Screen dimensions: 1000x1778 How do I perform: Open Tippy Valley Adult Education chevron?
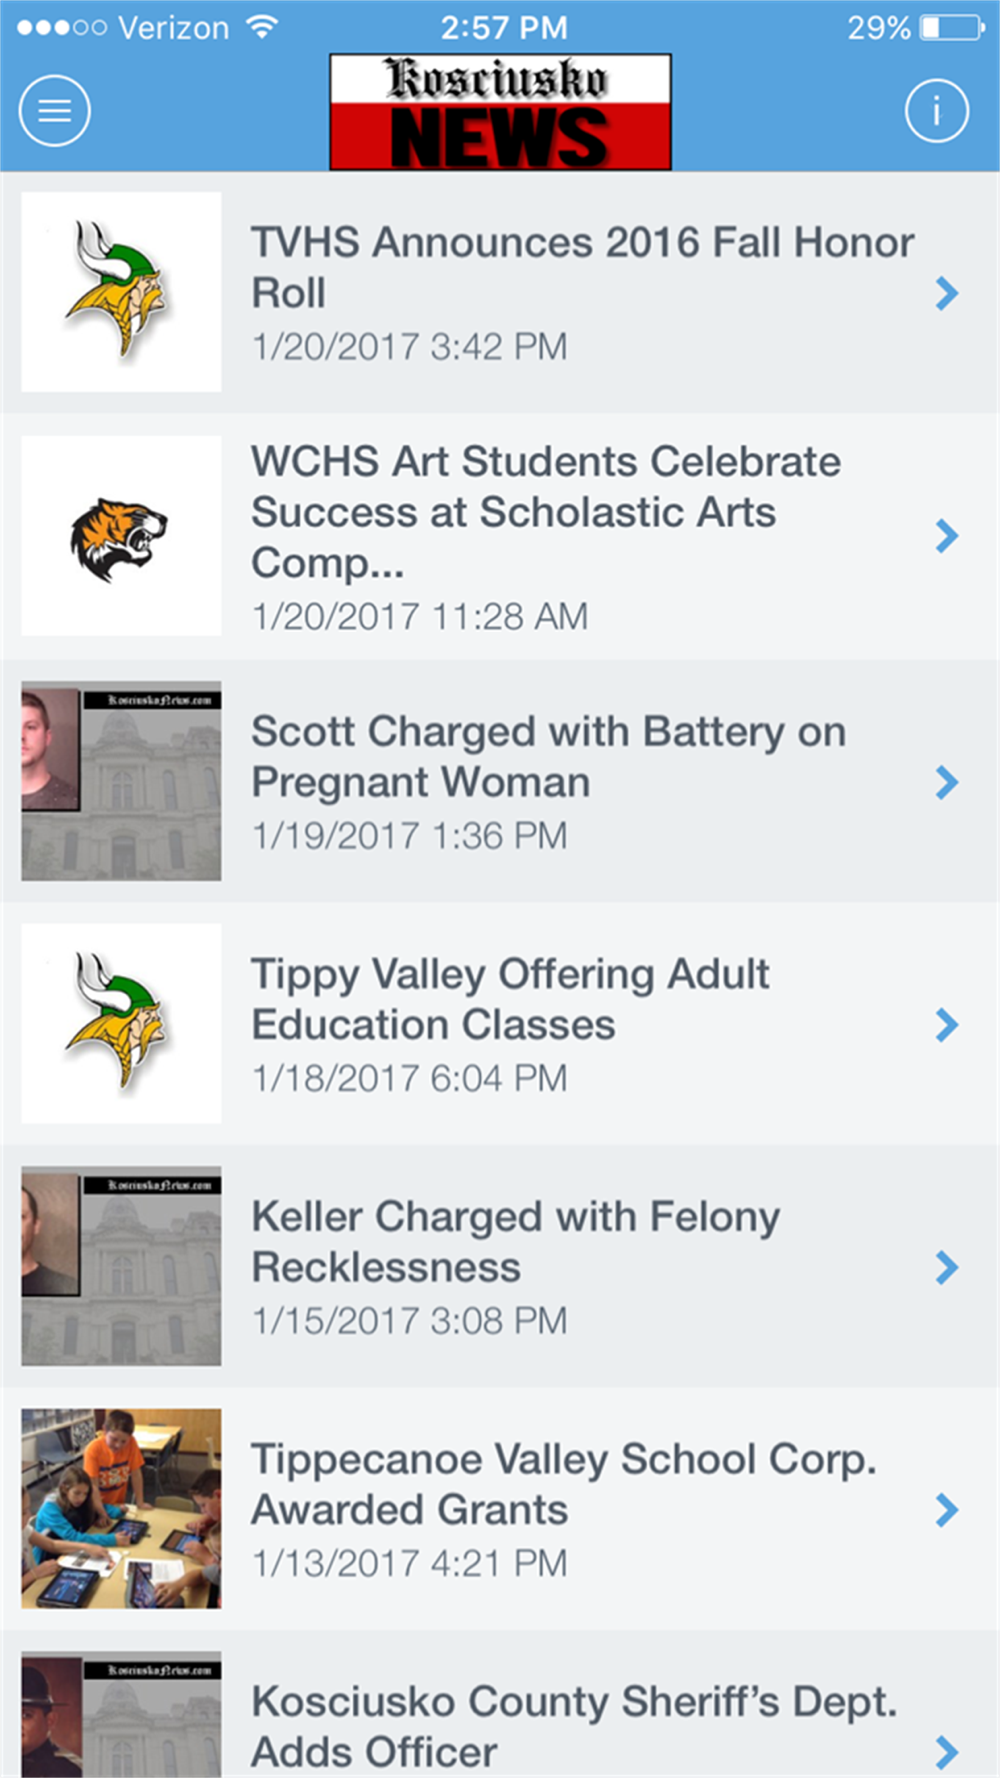click(946, 1025)
